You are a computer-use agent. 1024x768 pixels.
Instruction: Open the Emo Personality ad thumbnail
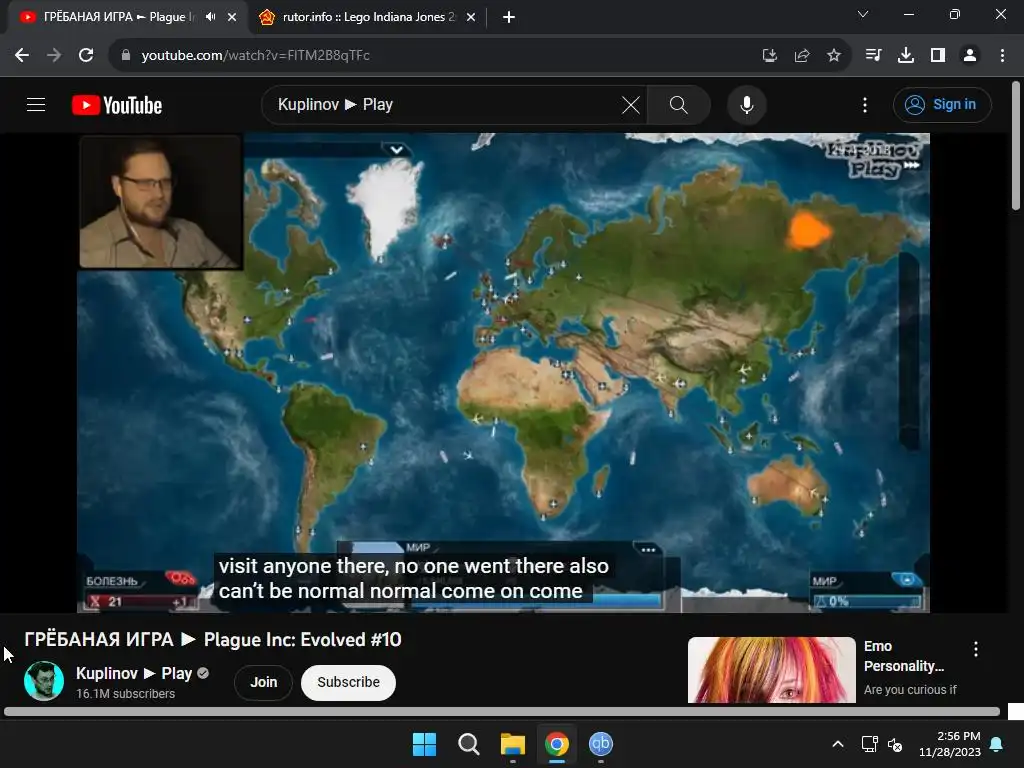click(x=771, y=670)
